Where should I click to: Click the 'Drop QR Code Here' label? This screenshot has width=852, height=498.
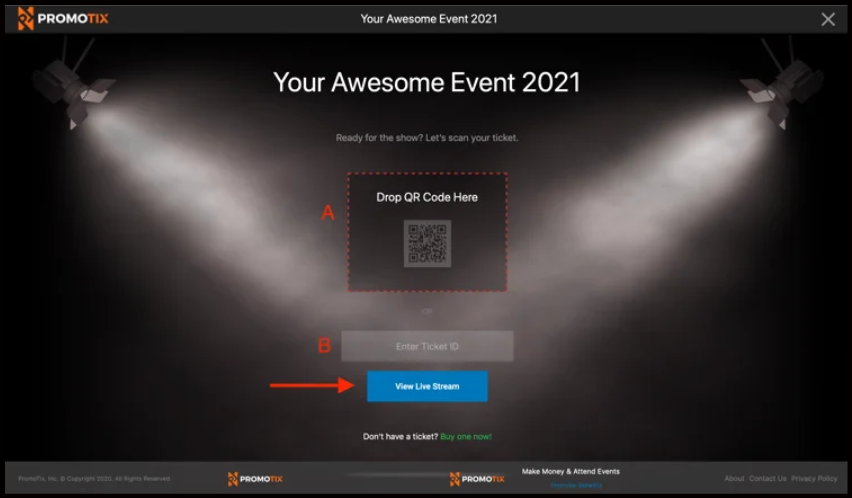427,197
